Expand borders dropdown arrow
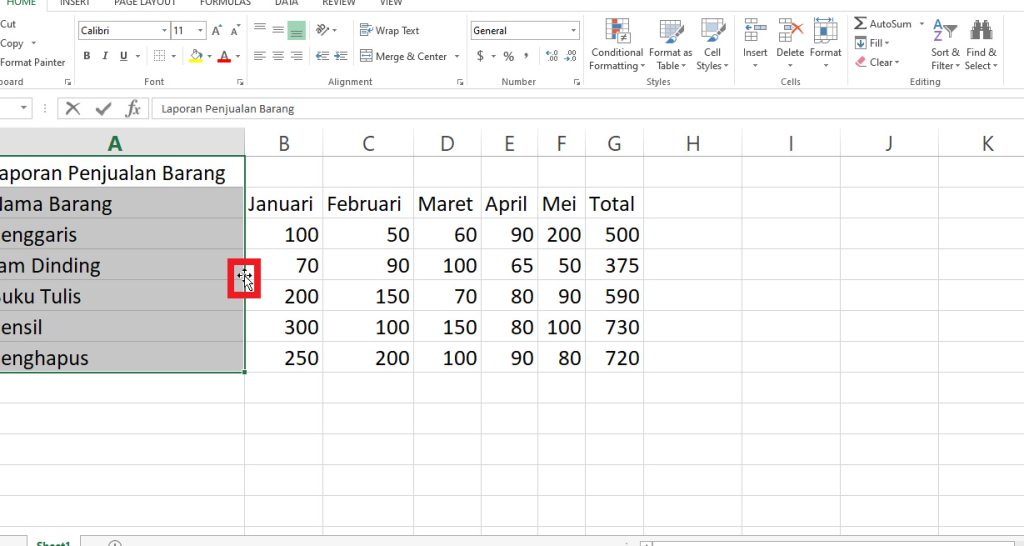Image resolution: width=1024 pixels, height=546 pixels. [x=174, y=56]
